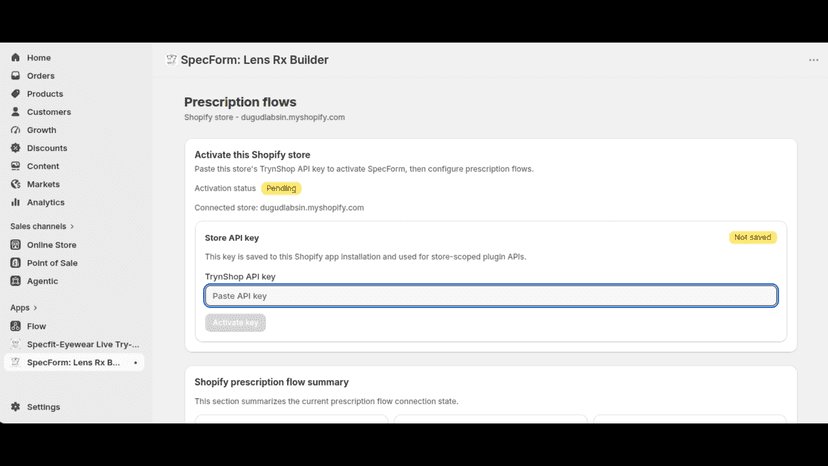Click the Flow app icon
This screenshot has height=466, width=828.
(x=15, y=326)
